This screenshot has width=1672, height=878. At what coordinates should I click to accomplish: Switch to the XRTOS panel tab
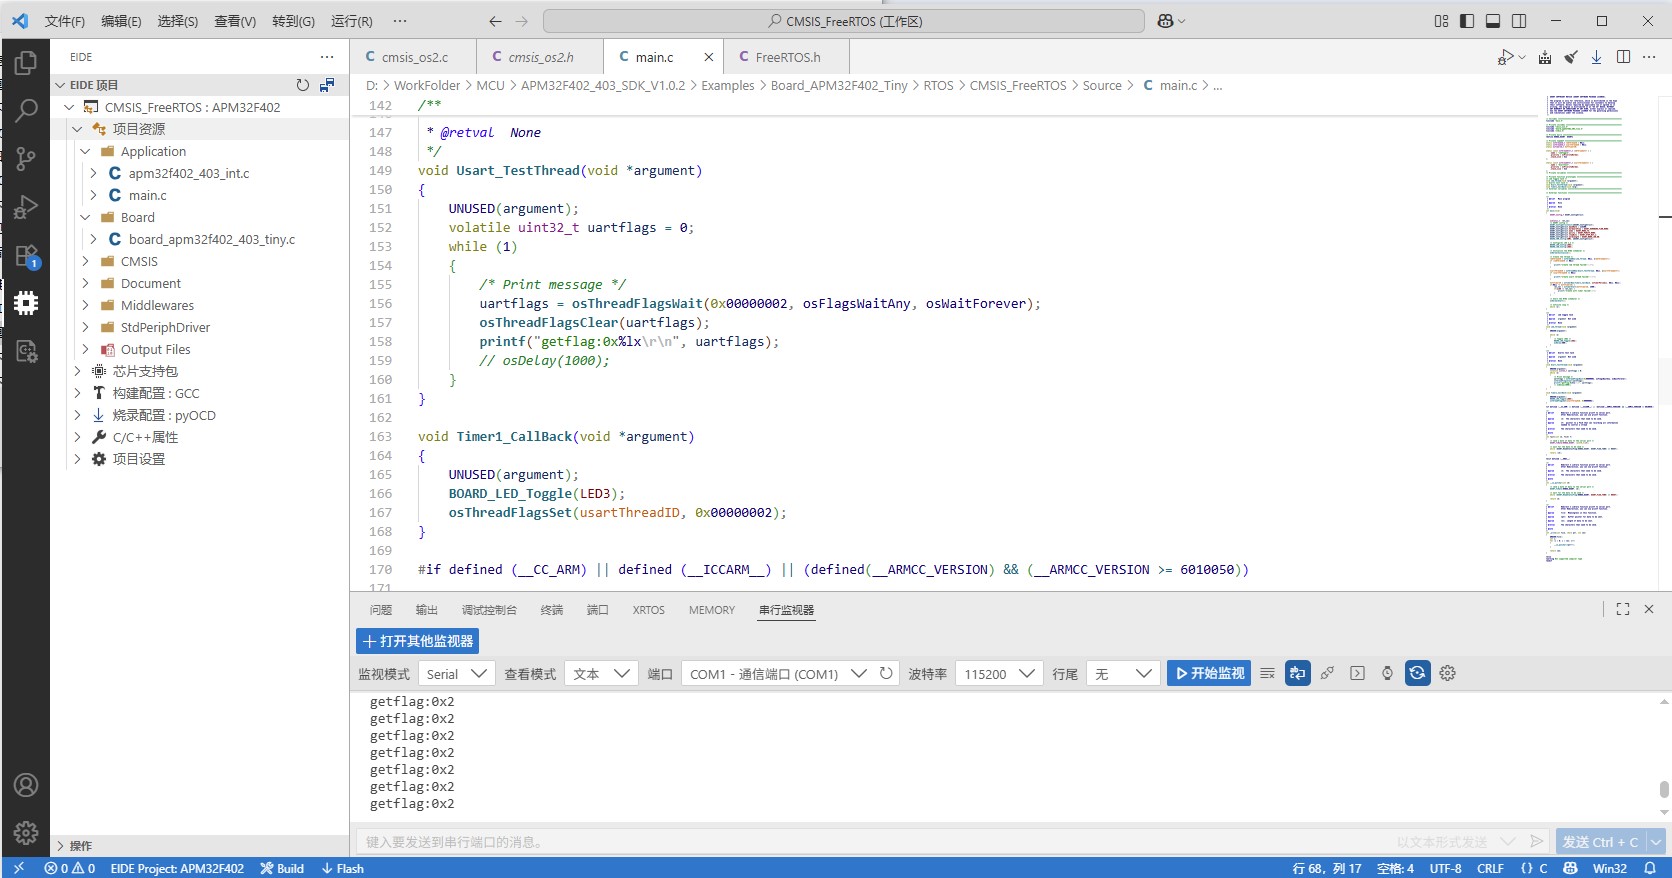[x=648, y=610]
